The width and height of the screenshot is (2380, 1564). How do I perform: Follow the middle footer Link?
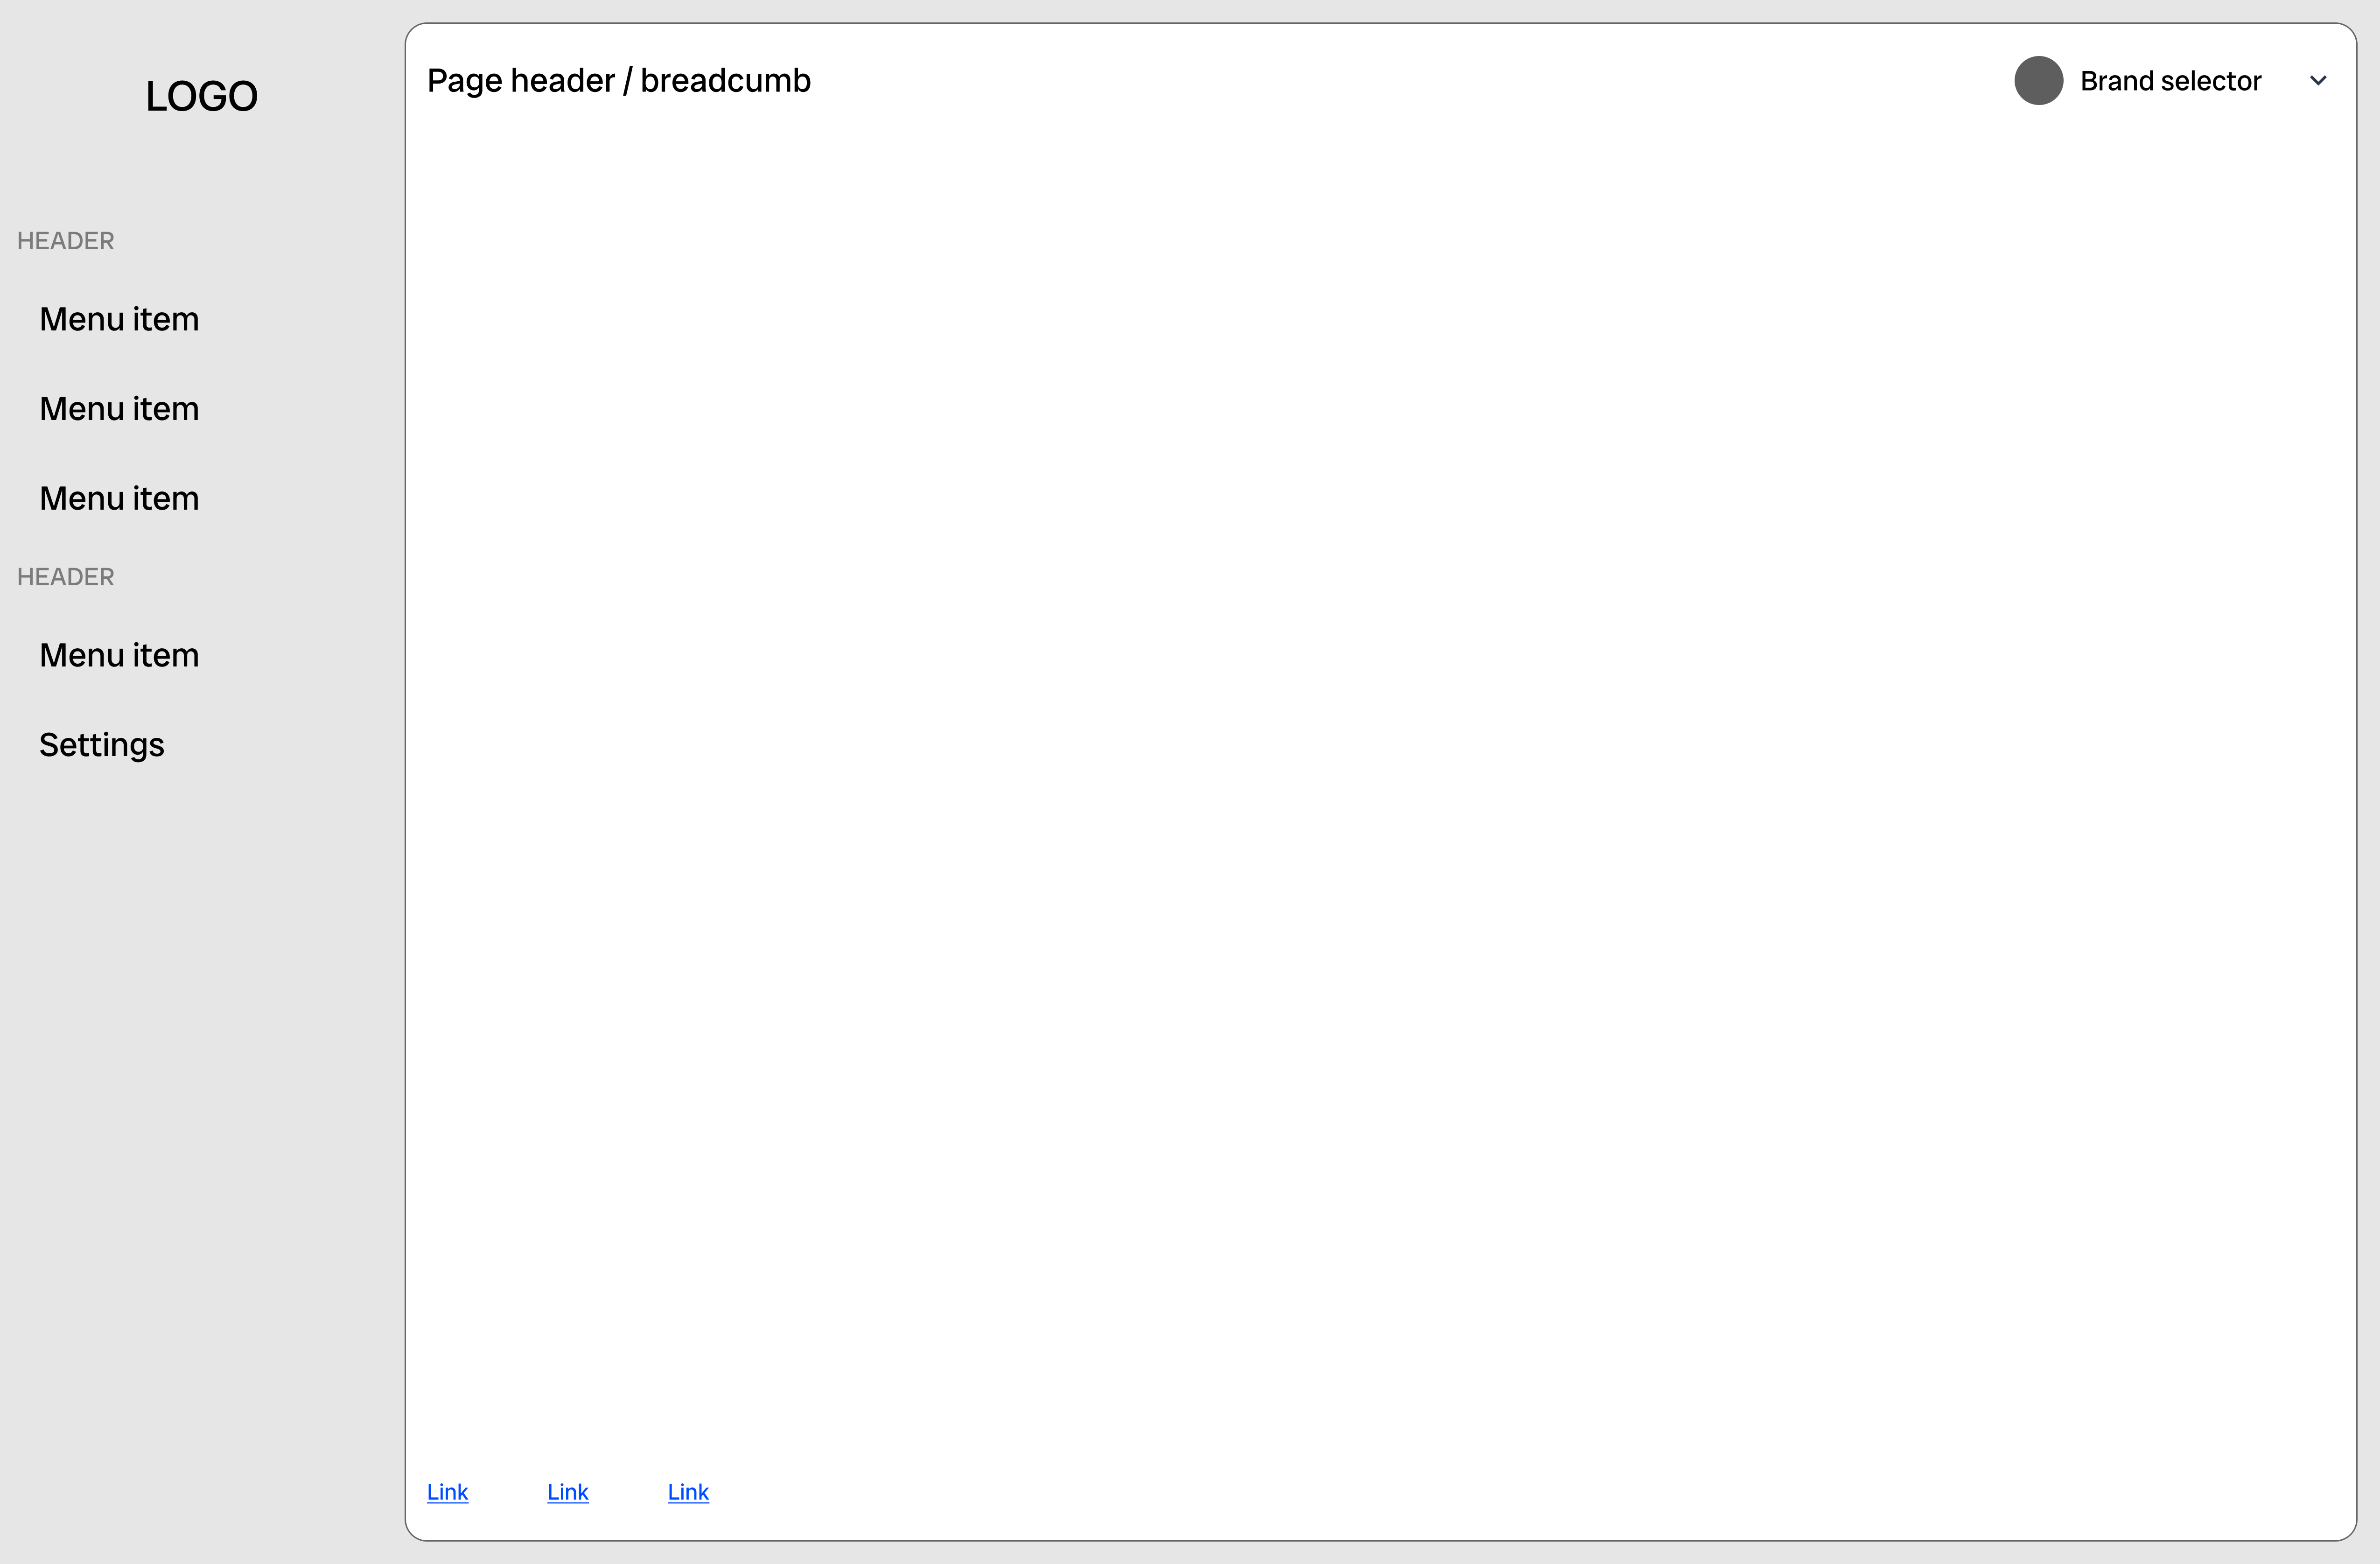click(567, 1491)
